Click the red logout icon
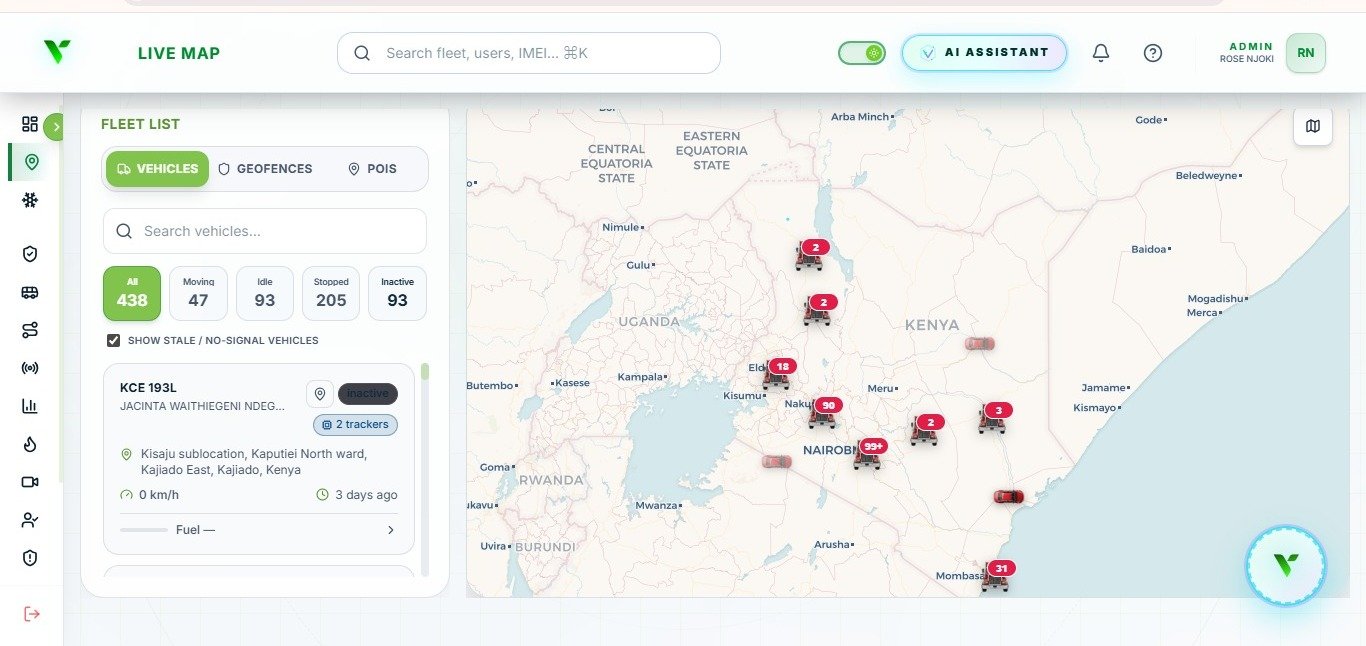Viewport: 1366px width, 646px height. click(x=32, y=613)
